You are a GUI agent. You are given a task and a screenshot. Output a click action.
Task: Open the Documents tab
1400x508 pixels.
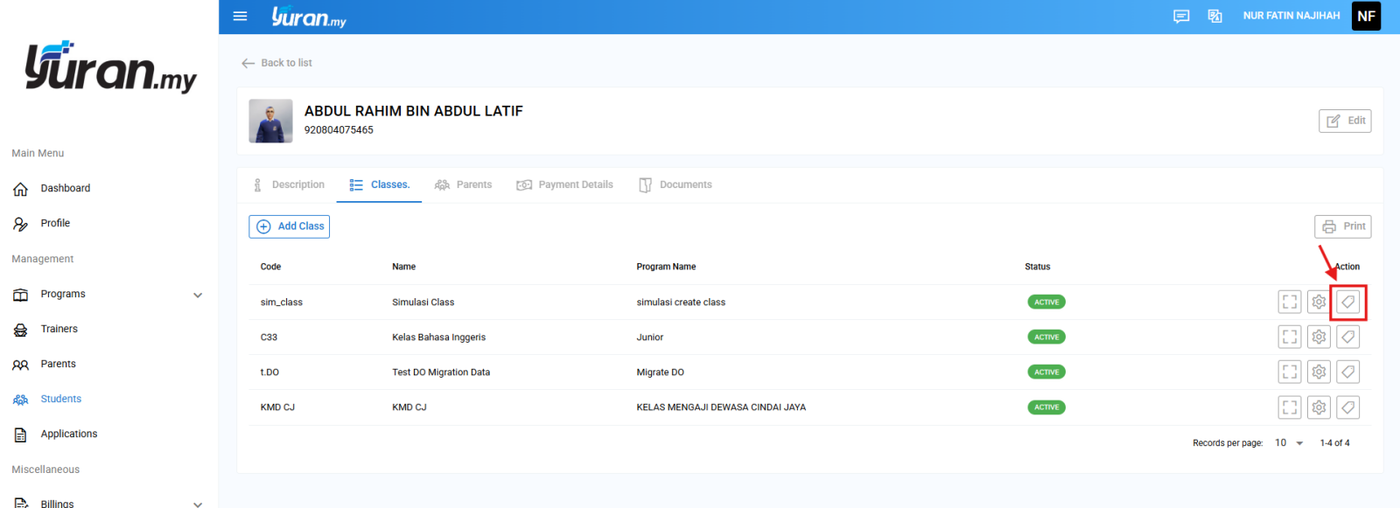[x=675, y=185]
